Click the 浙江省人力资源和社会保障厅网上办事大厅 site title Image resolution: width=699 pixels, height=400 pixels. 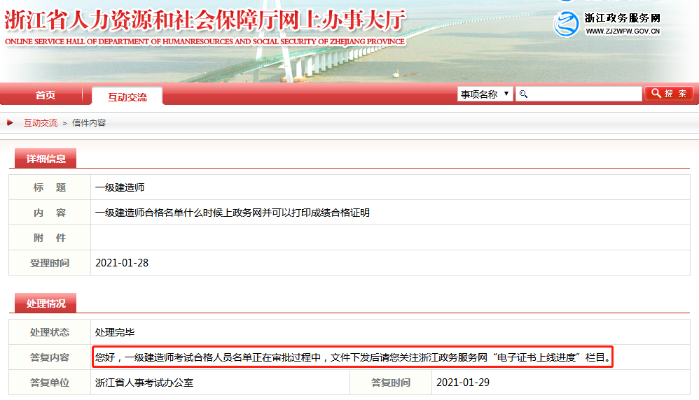click(x=205, y=21)
